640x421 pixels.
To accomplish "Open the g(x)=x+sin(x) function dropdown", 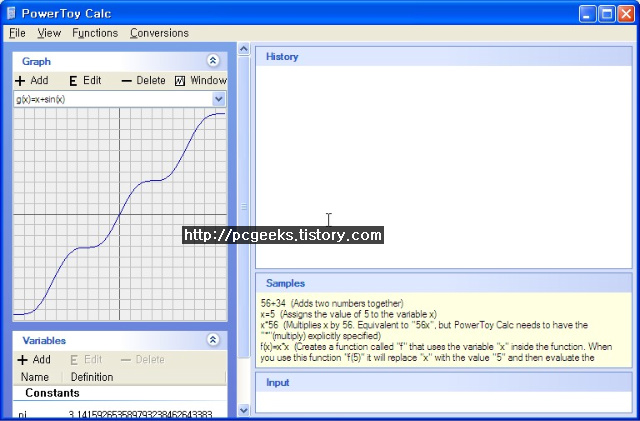I will tap(218, 99).
